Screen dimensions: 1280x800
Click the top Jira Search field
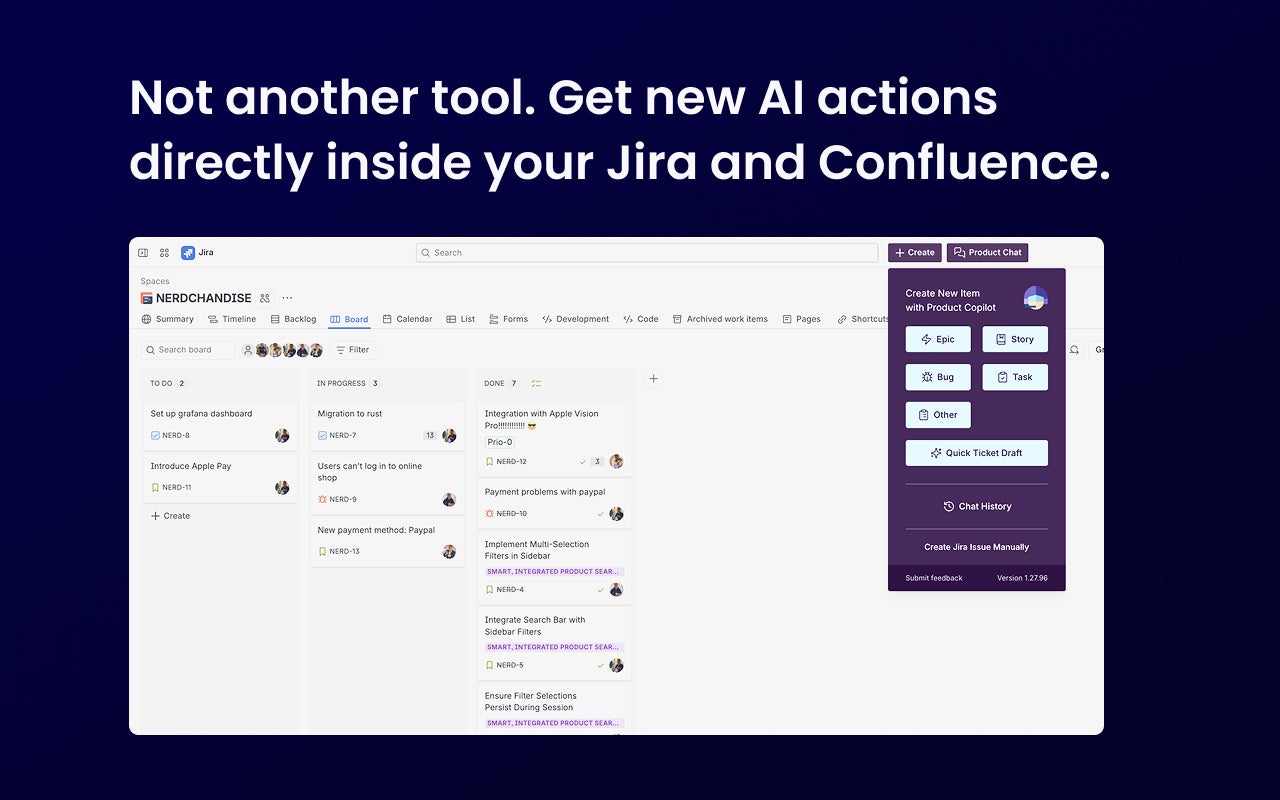(x=647, y=253)
